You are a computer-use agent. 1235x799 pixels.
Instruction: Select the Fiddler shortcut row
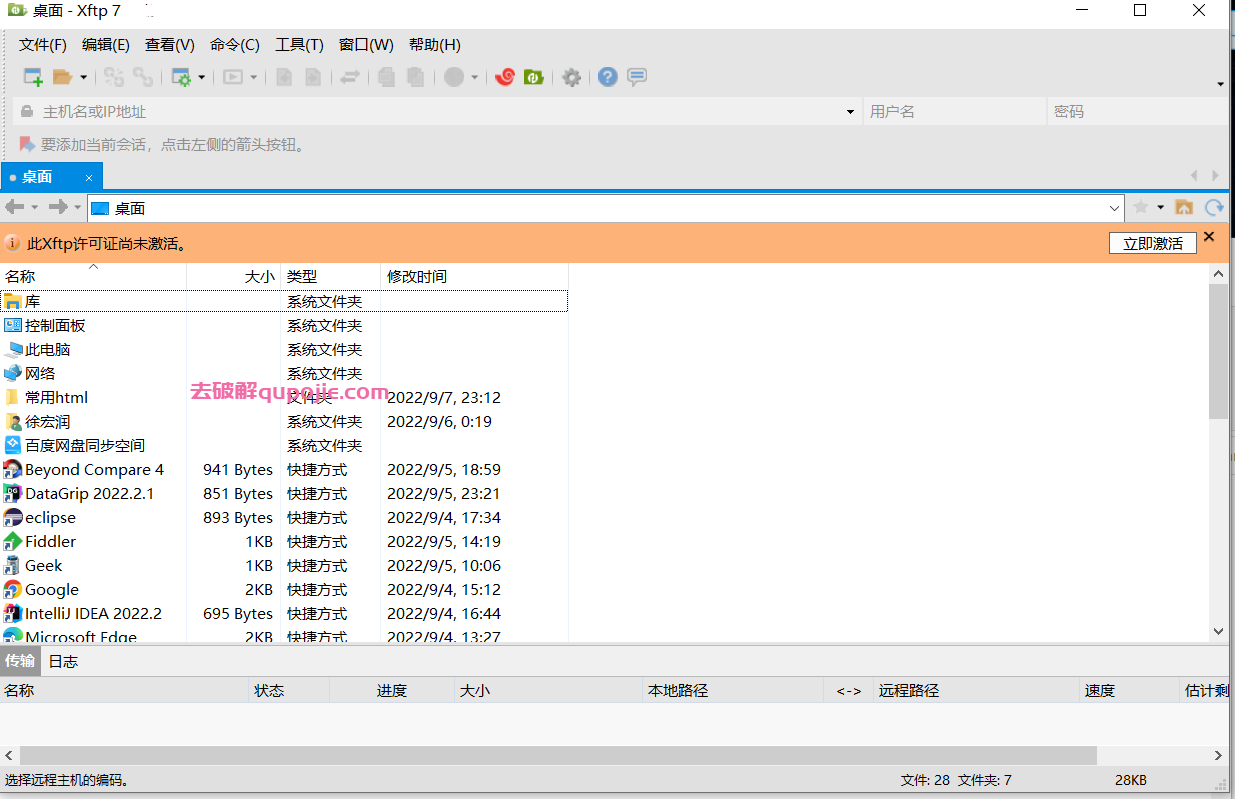click(284, 542)
